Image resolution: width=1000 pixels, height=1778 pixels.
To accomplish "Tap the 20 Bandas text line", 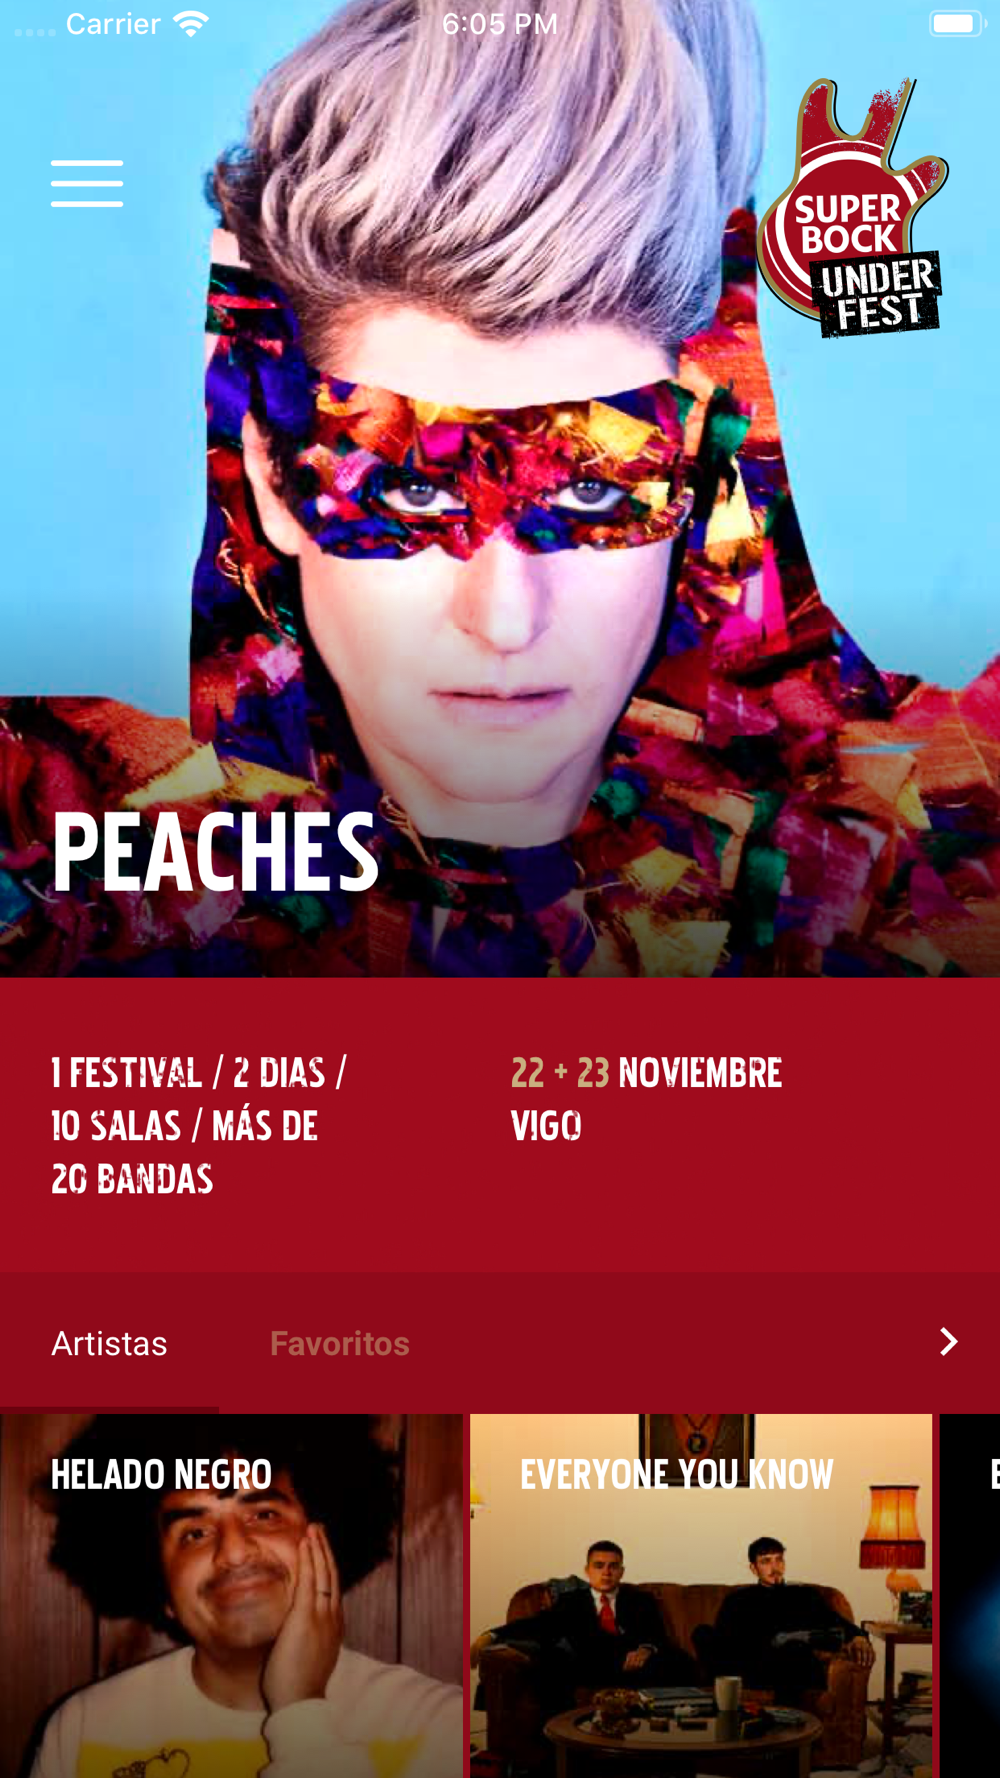I will tap(132, 1179).
